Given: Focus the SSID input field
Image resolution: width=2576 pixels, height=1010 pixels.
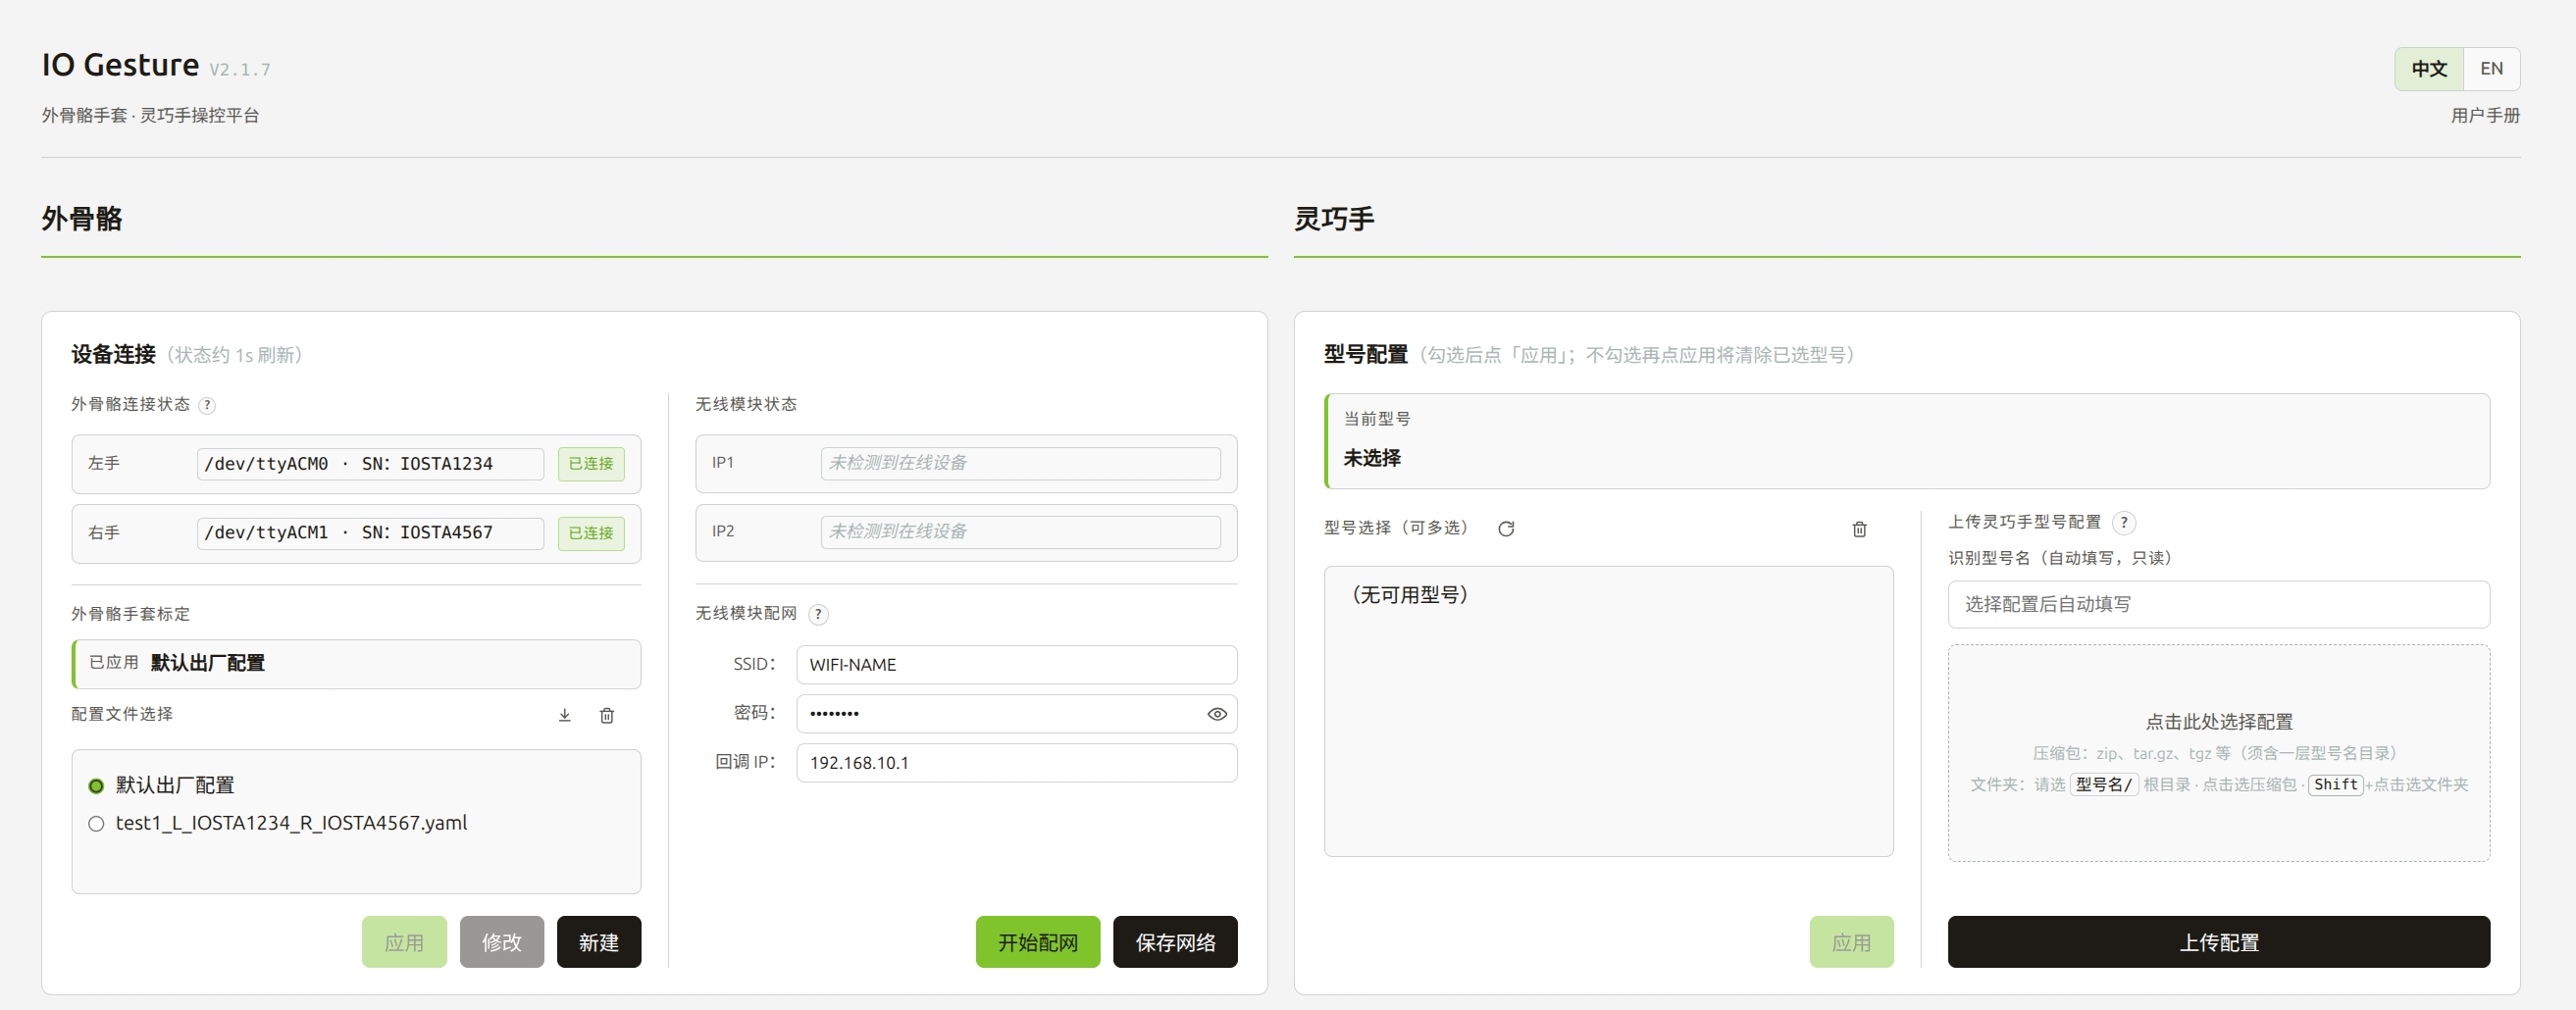Looking at the screenshot, I should pyautogui.click(x=1017, y=665).
